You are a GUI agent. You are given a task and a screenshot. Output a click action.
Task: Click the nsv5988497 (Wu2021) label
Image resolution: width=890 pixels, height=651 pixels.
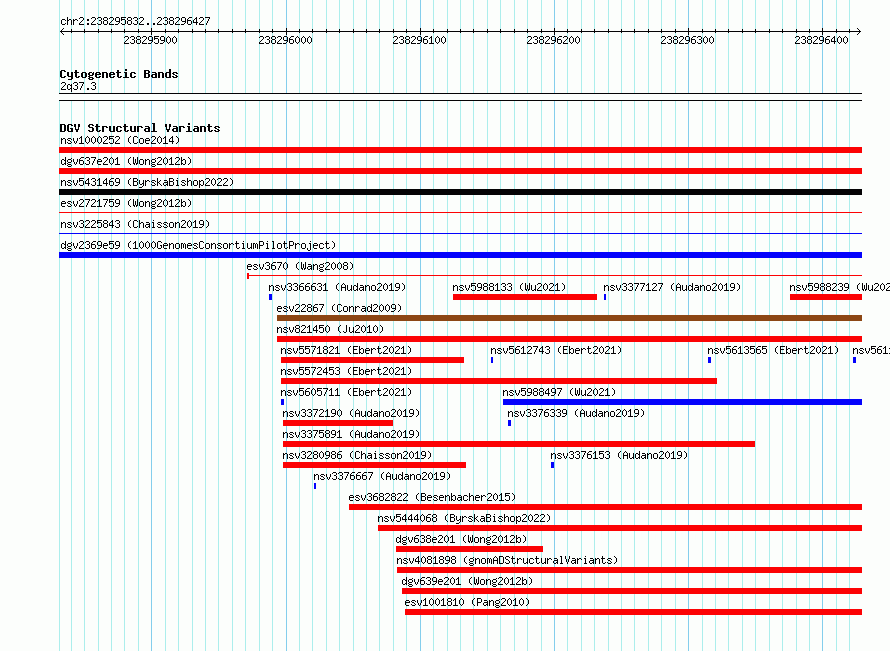point(559,392)
